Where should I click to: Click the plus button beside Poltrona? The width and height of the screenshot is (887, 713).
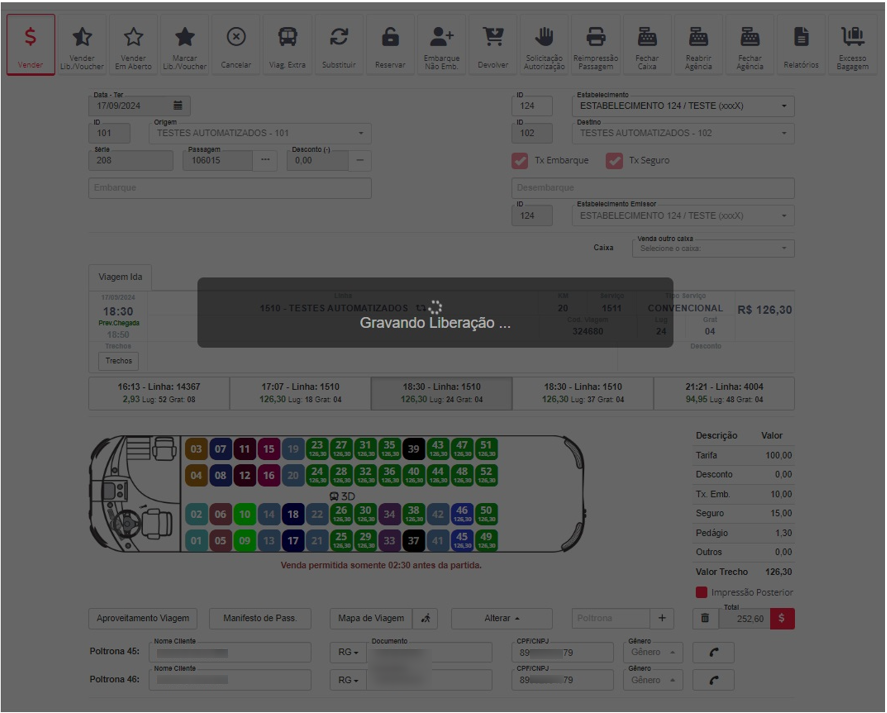click(662, 618)
